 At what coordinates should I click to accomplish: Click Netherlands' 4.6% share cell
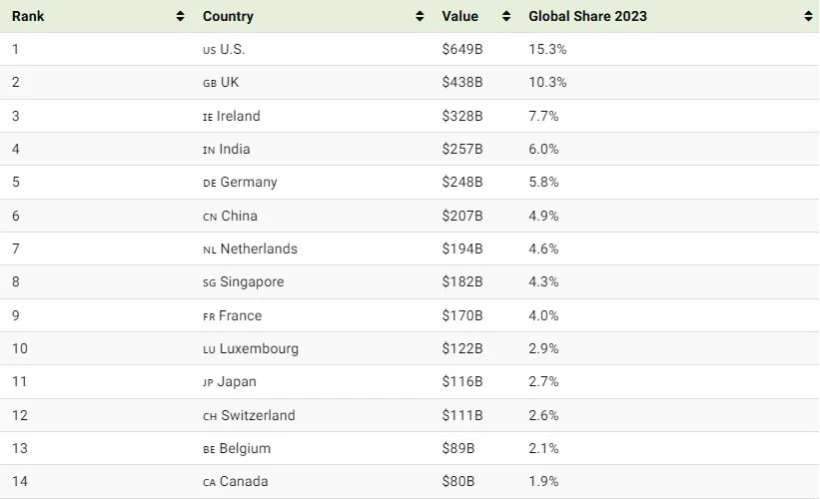coord(543,249)
